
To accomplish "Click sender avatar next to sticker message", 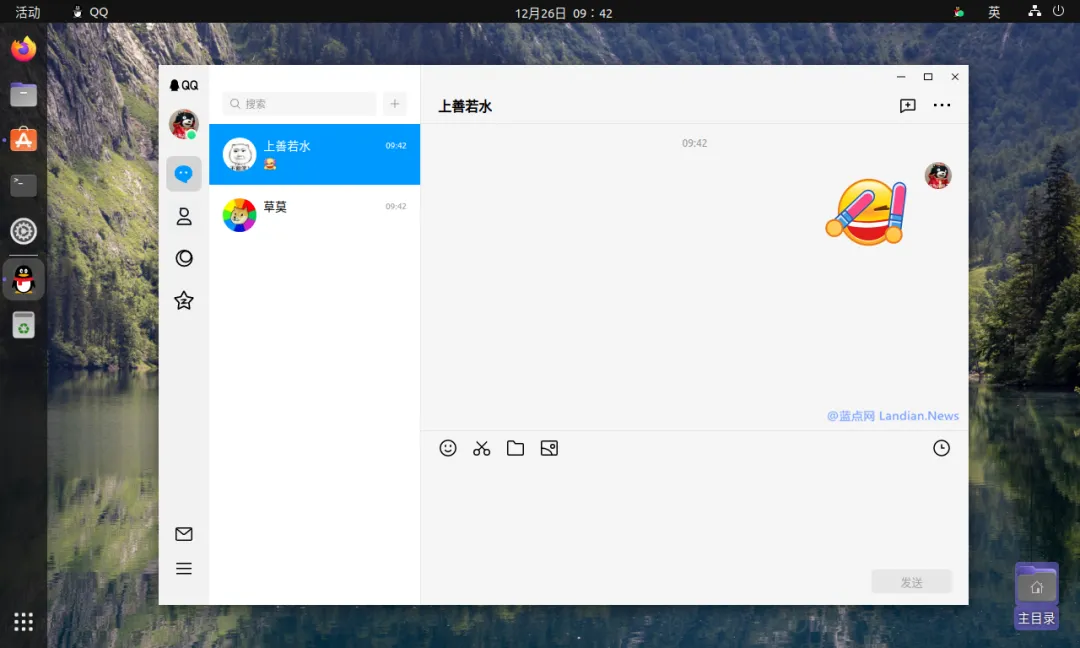I will (x=938, y=176).
